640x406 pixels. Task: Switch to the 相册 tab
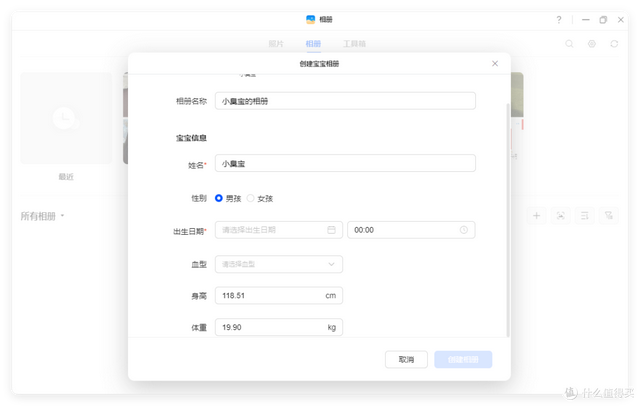313,44
